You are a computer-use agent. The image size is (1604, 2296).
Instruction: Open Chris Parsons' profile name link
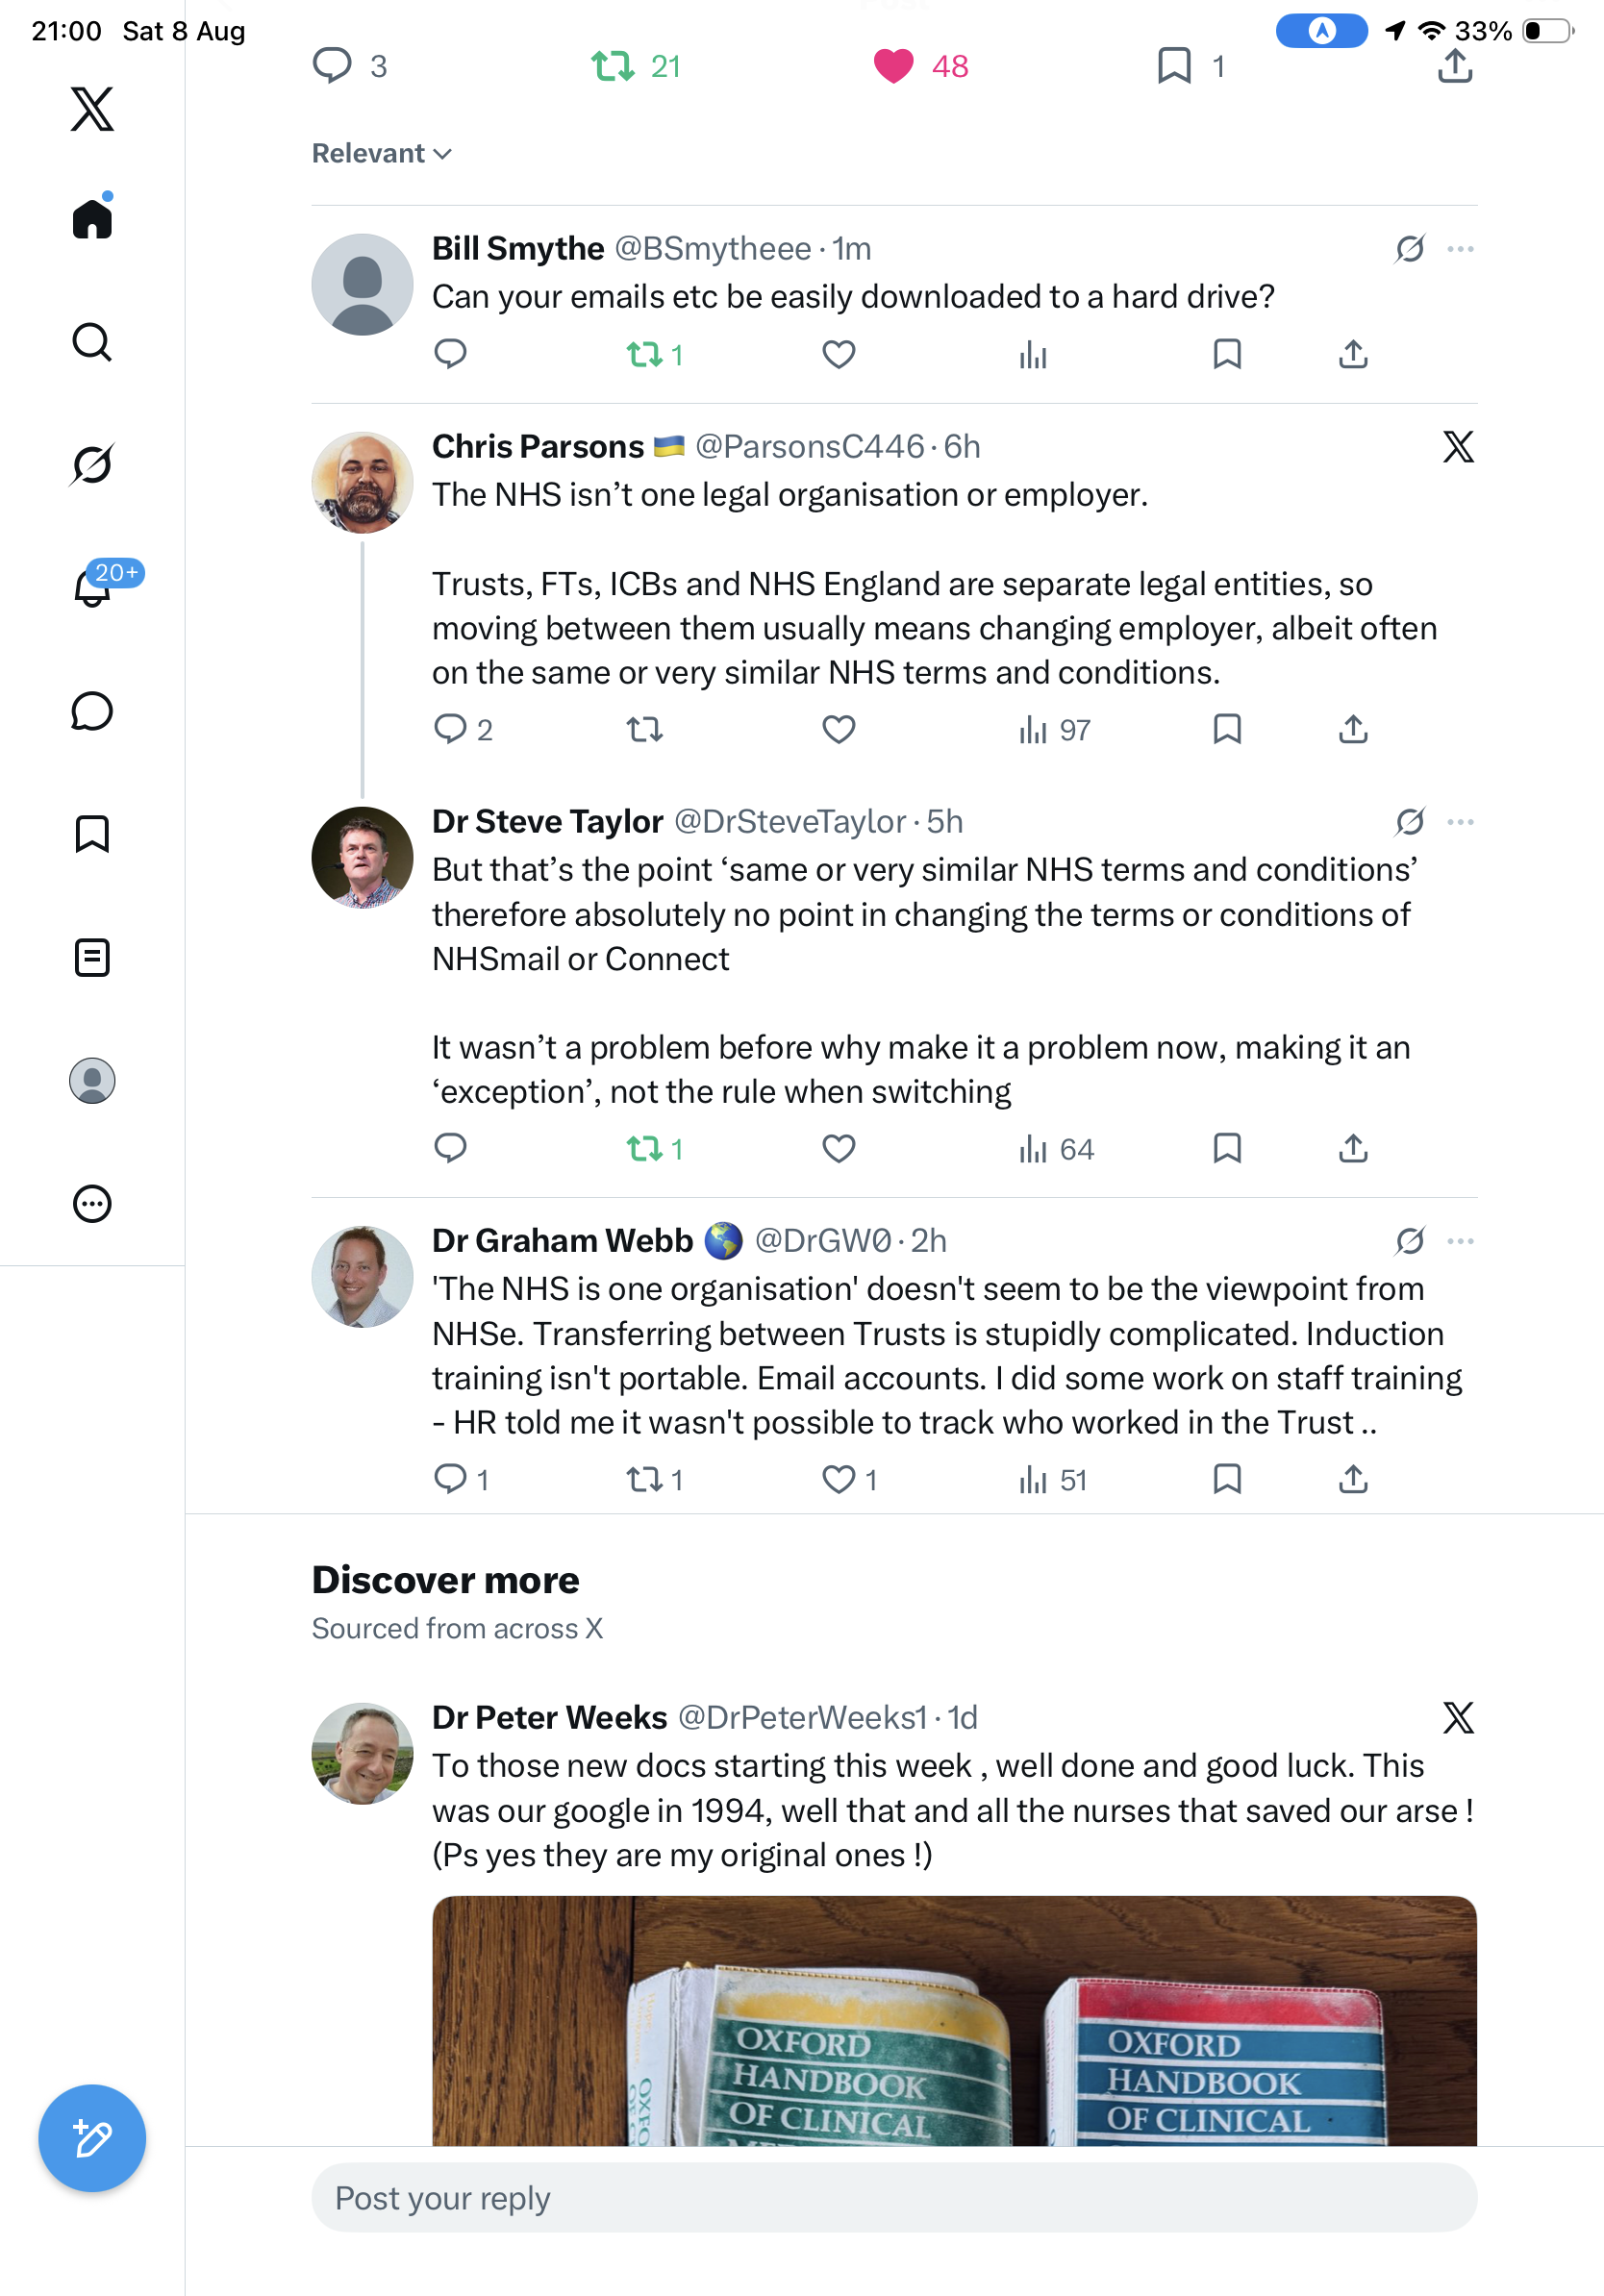[x=538, y=446]
